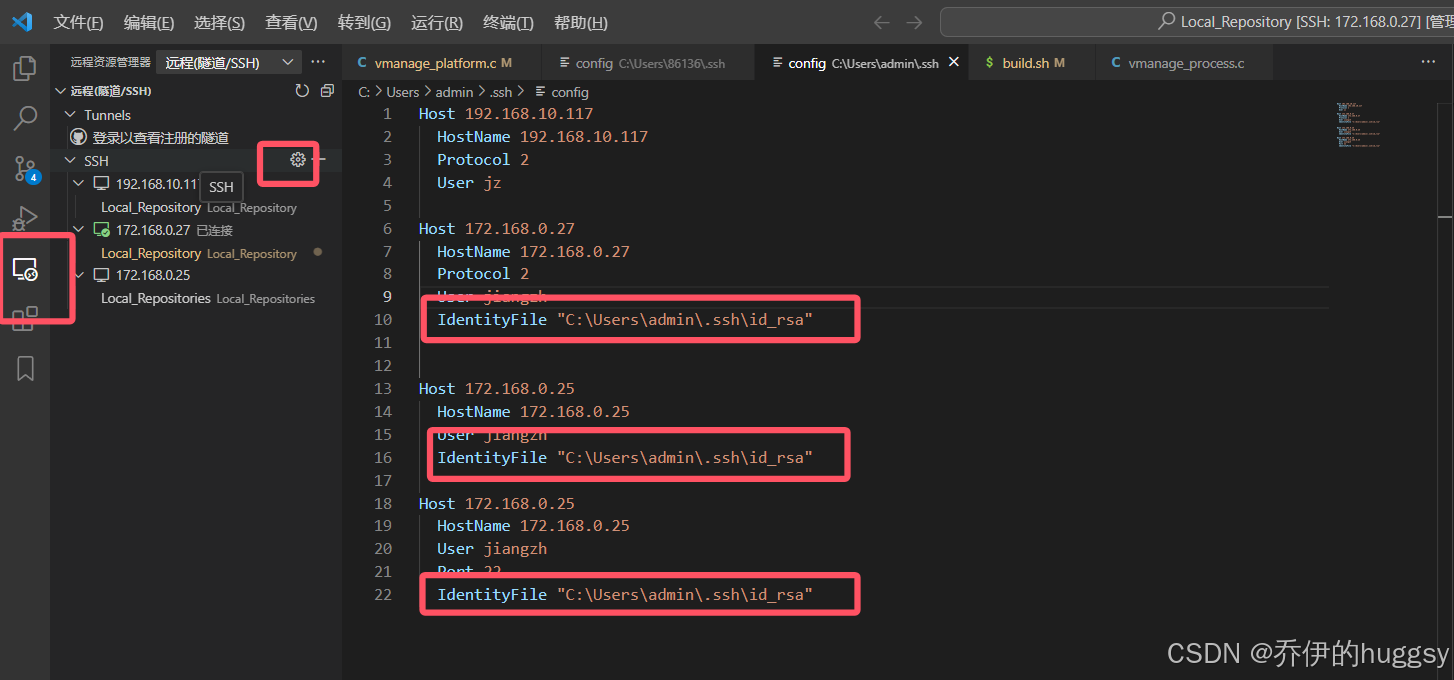Collapse the 172.168.0.27 connected host

point(80,230)
